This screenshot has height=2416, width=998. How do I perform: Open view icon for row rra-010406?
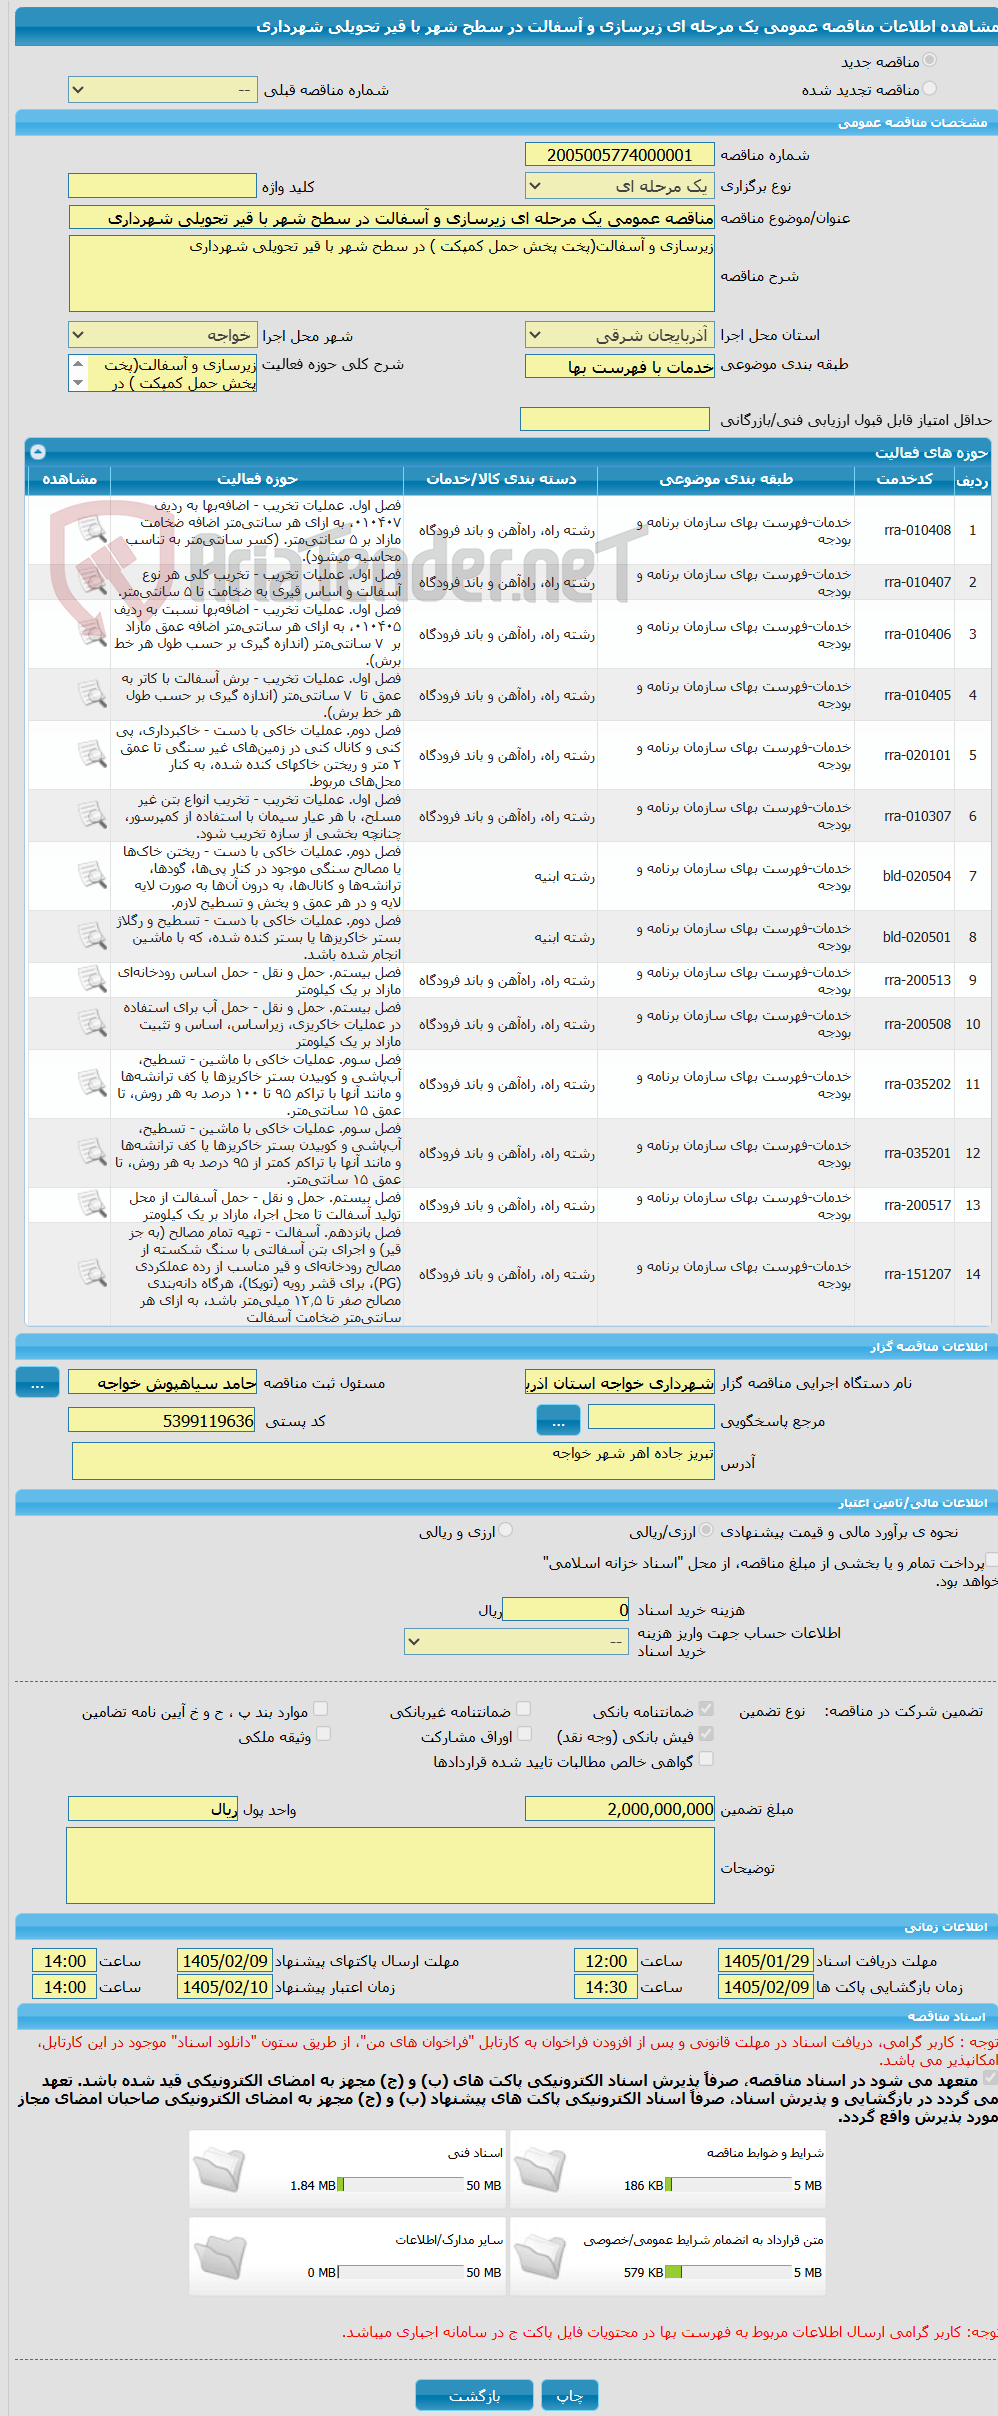coord(92,634)
